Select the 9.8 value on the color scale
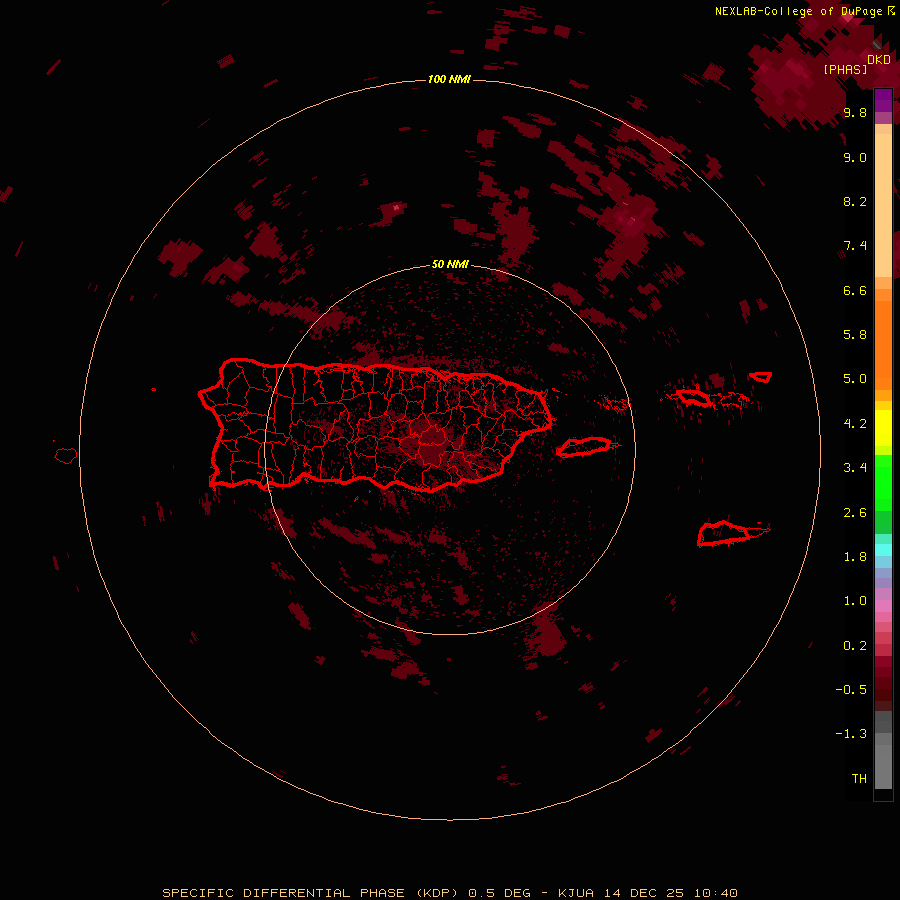Viewport: 900px width, 900px height. coord(855,112)
